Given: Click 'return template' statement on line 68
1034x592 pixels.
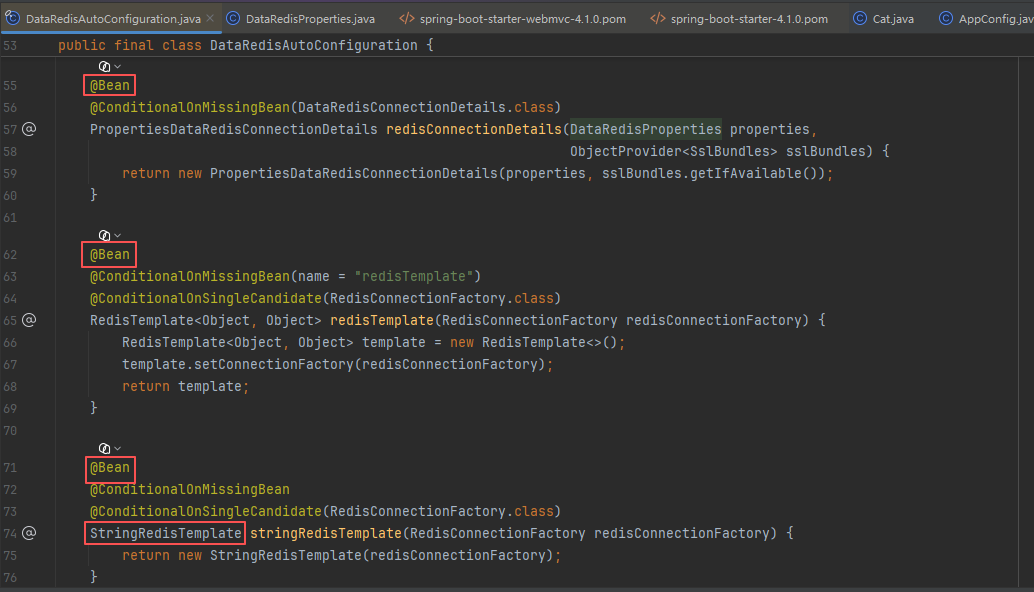Looking at the screenshot, I should pos(185,386).
